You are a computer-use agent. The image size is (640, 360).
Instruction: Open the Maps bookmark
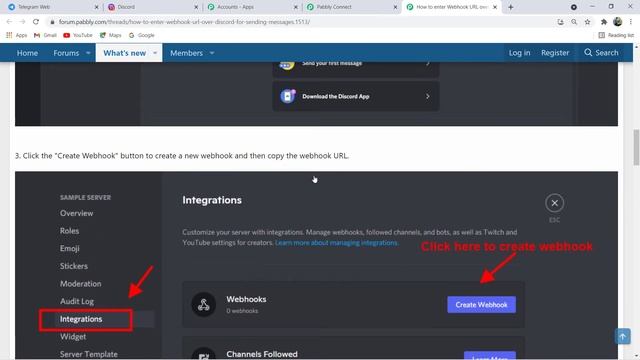[x=111, y=35]
